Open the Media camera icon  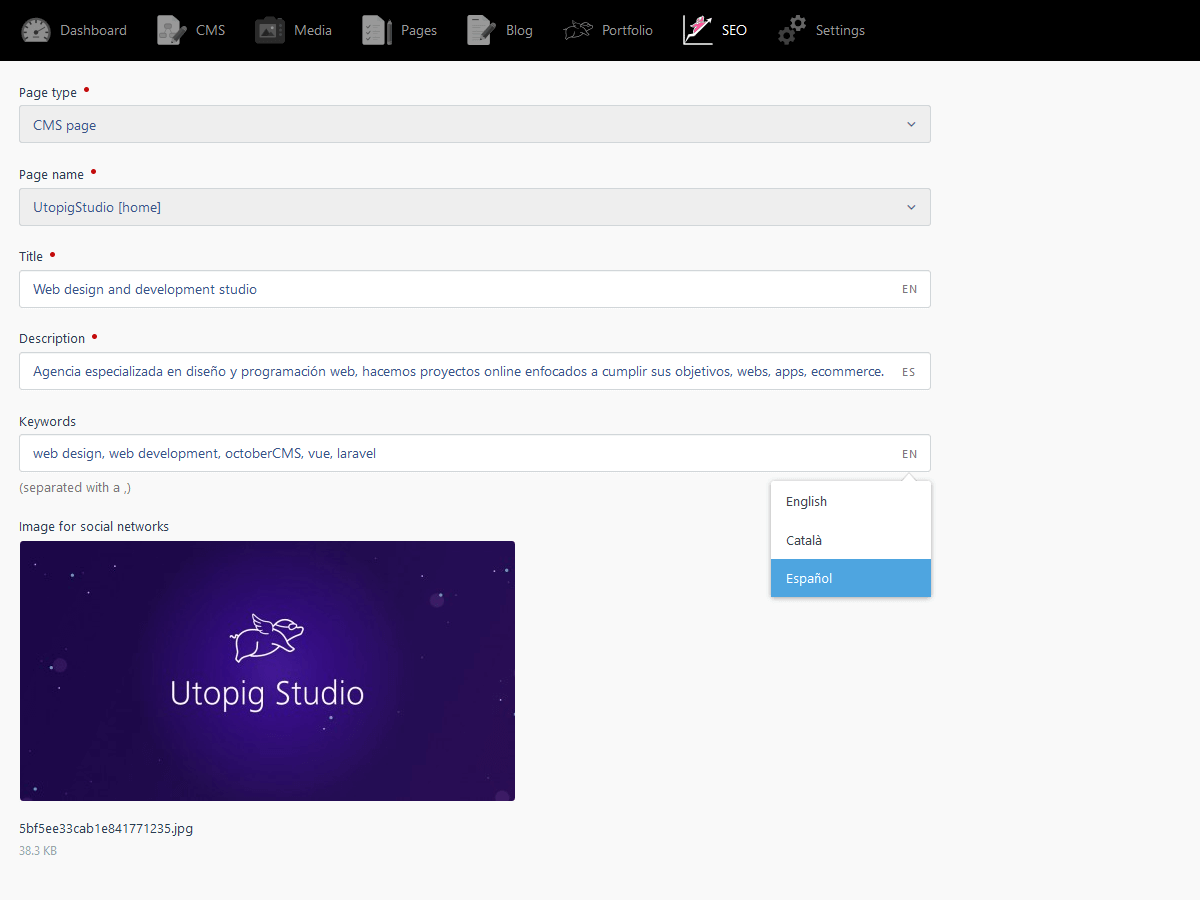tap(270, 30)
